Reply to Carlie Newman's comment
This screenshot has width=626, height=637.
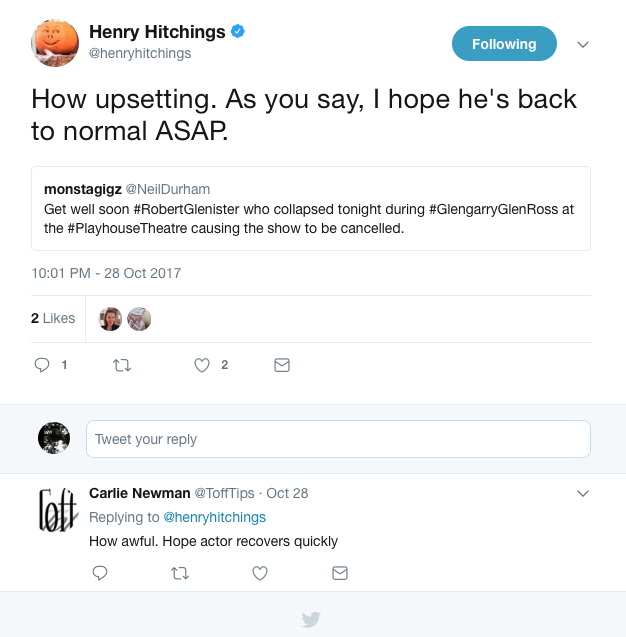(100, 573)
